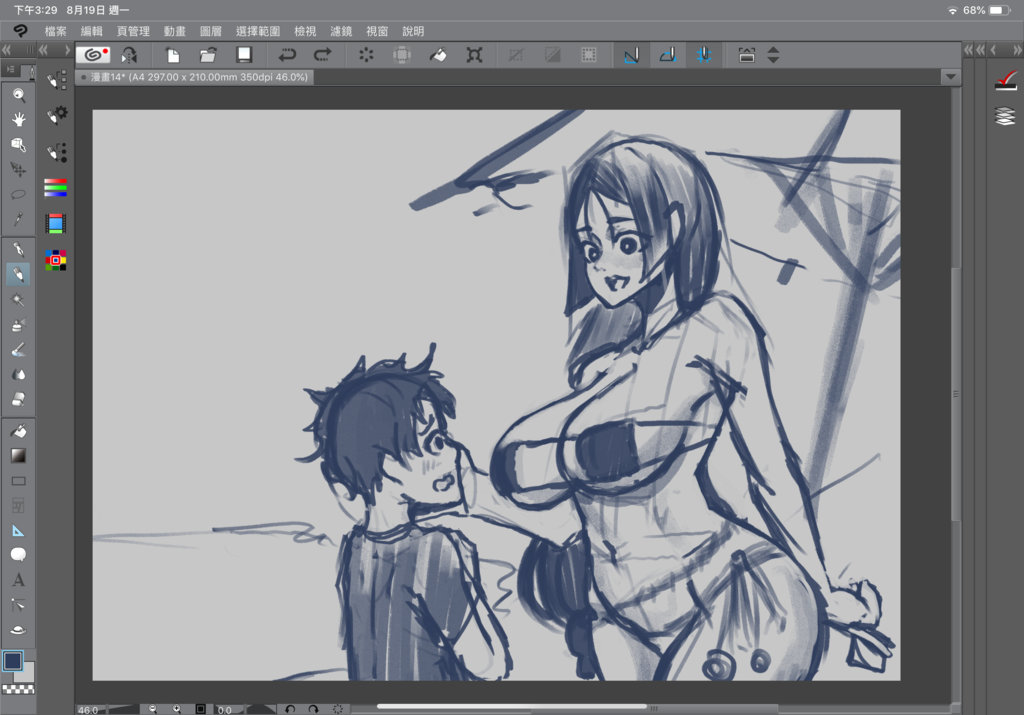Screen dimensions: 1024x715
Task: Open the Quick Access palette icon
Action: tap(1006, 81)
